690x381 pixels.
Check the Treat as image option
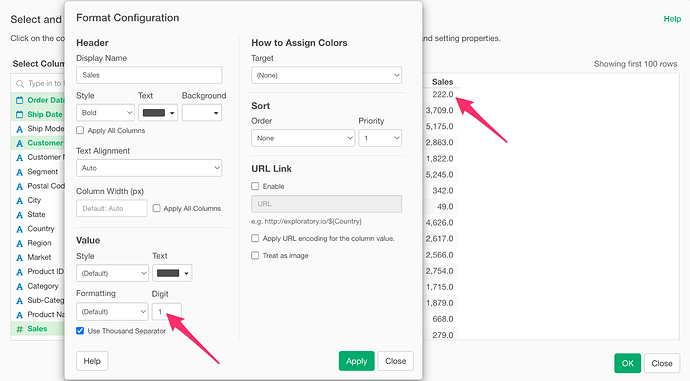[255, 256]
